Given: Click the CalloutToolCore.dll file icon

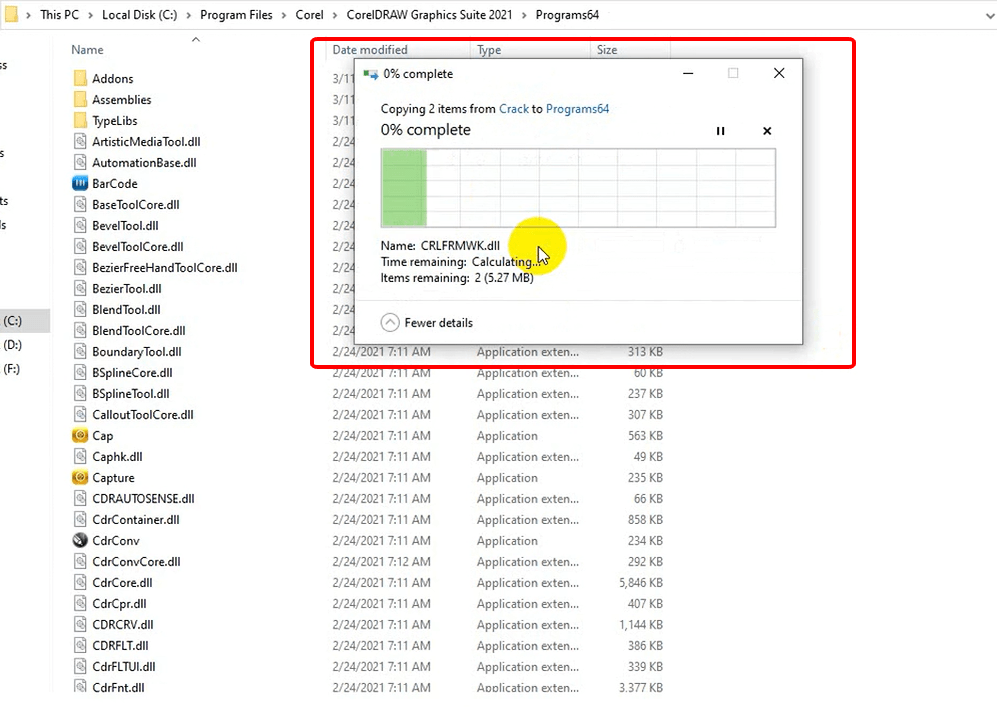Looking at the screenshot, I should pos(80,414).
